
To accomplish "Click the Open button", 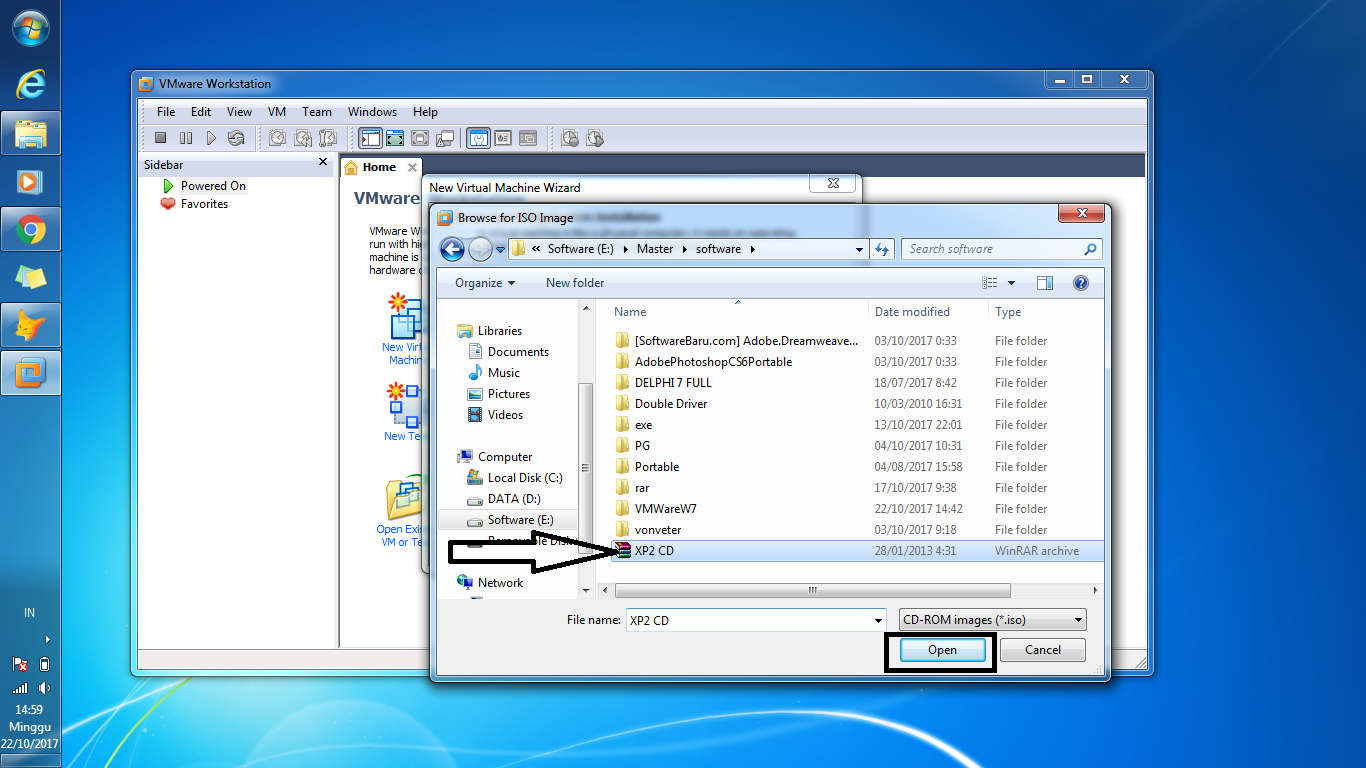I will [942, 650].
